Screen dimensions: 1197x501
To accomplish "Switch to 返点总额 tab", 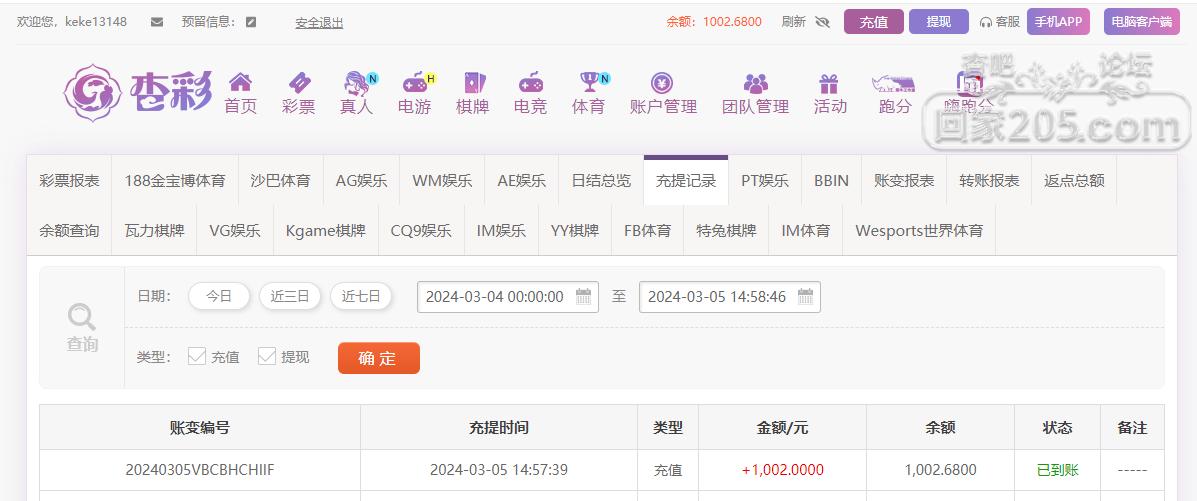I will (x=1074, y=181).
